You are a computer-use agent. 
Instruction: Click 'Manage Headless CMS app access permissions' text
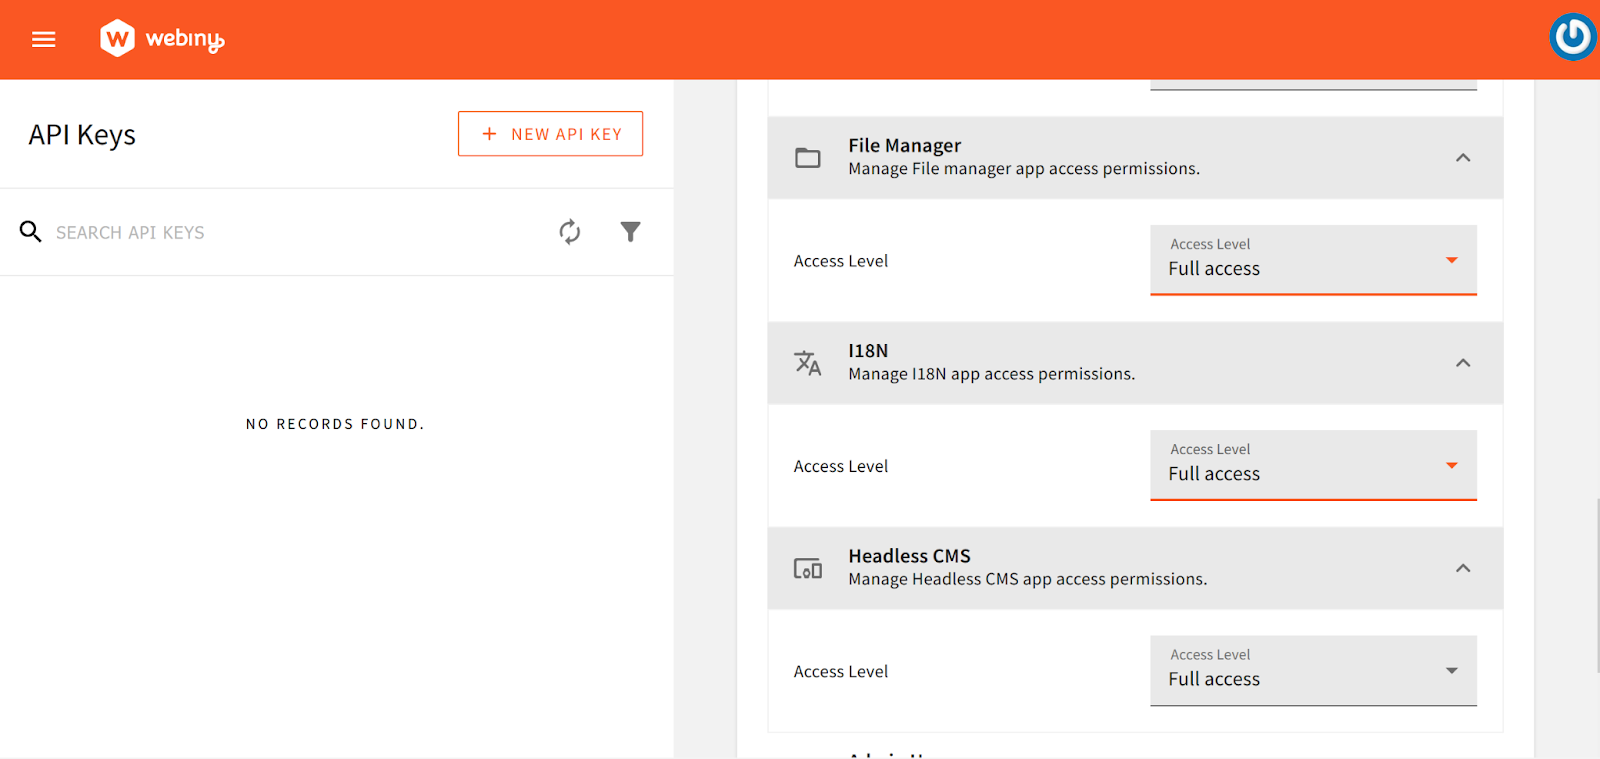[1028, 579]
